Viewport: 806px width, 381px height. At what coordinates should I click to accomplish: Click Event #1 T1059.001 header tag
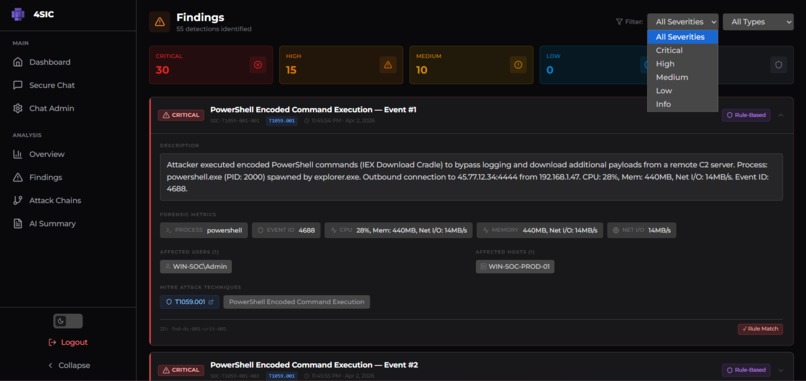click(282, 121)
